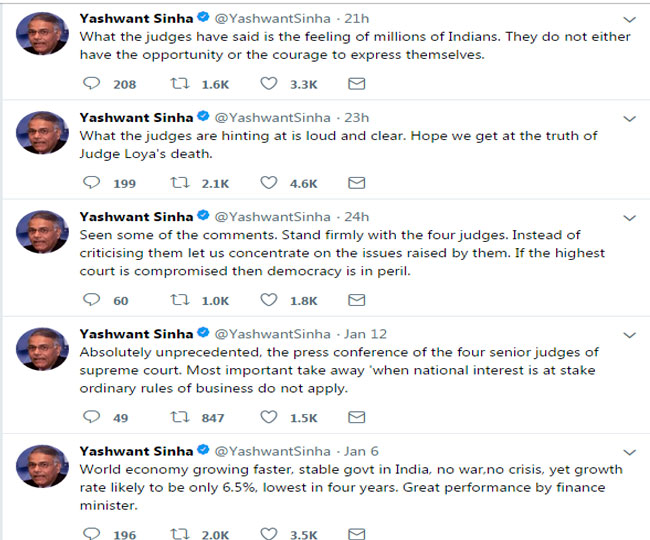Reply to the 21h tweet about judges' feeling
The image size is (650, 540).
[91, 84]
